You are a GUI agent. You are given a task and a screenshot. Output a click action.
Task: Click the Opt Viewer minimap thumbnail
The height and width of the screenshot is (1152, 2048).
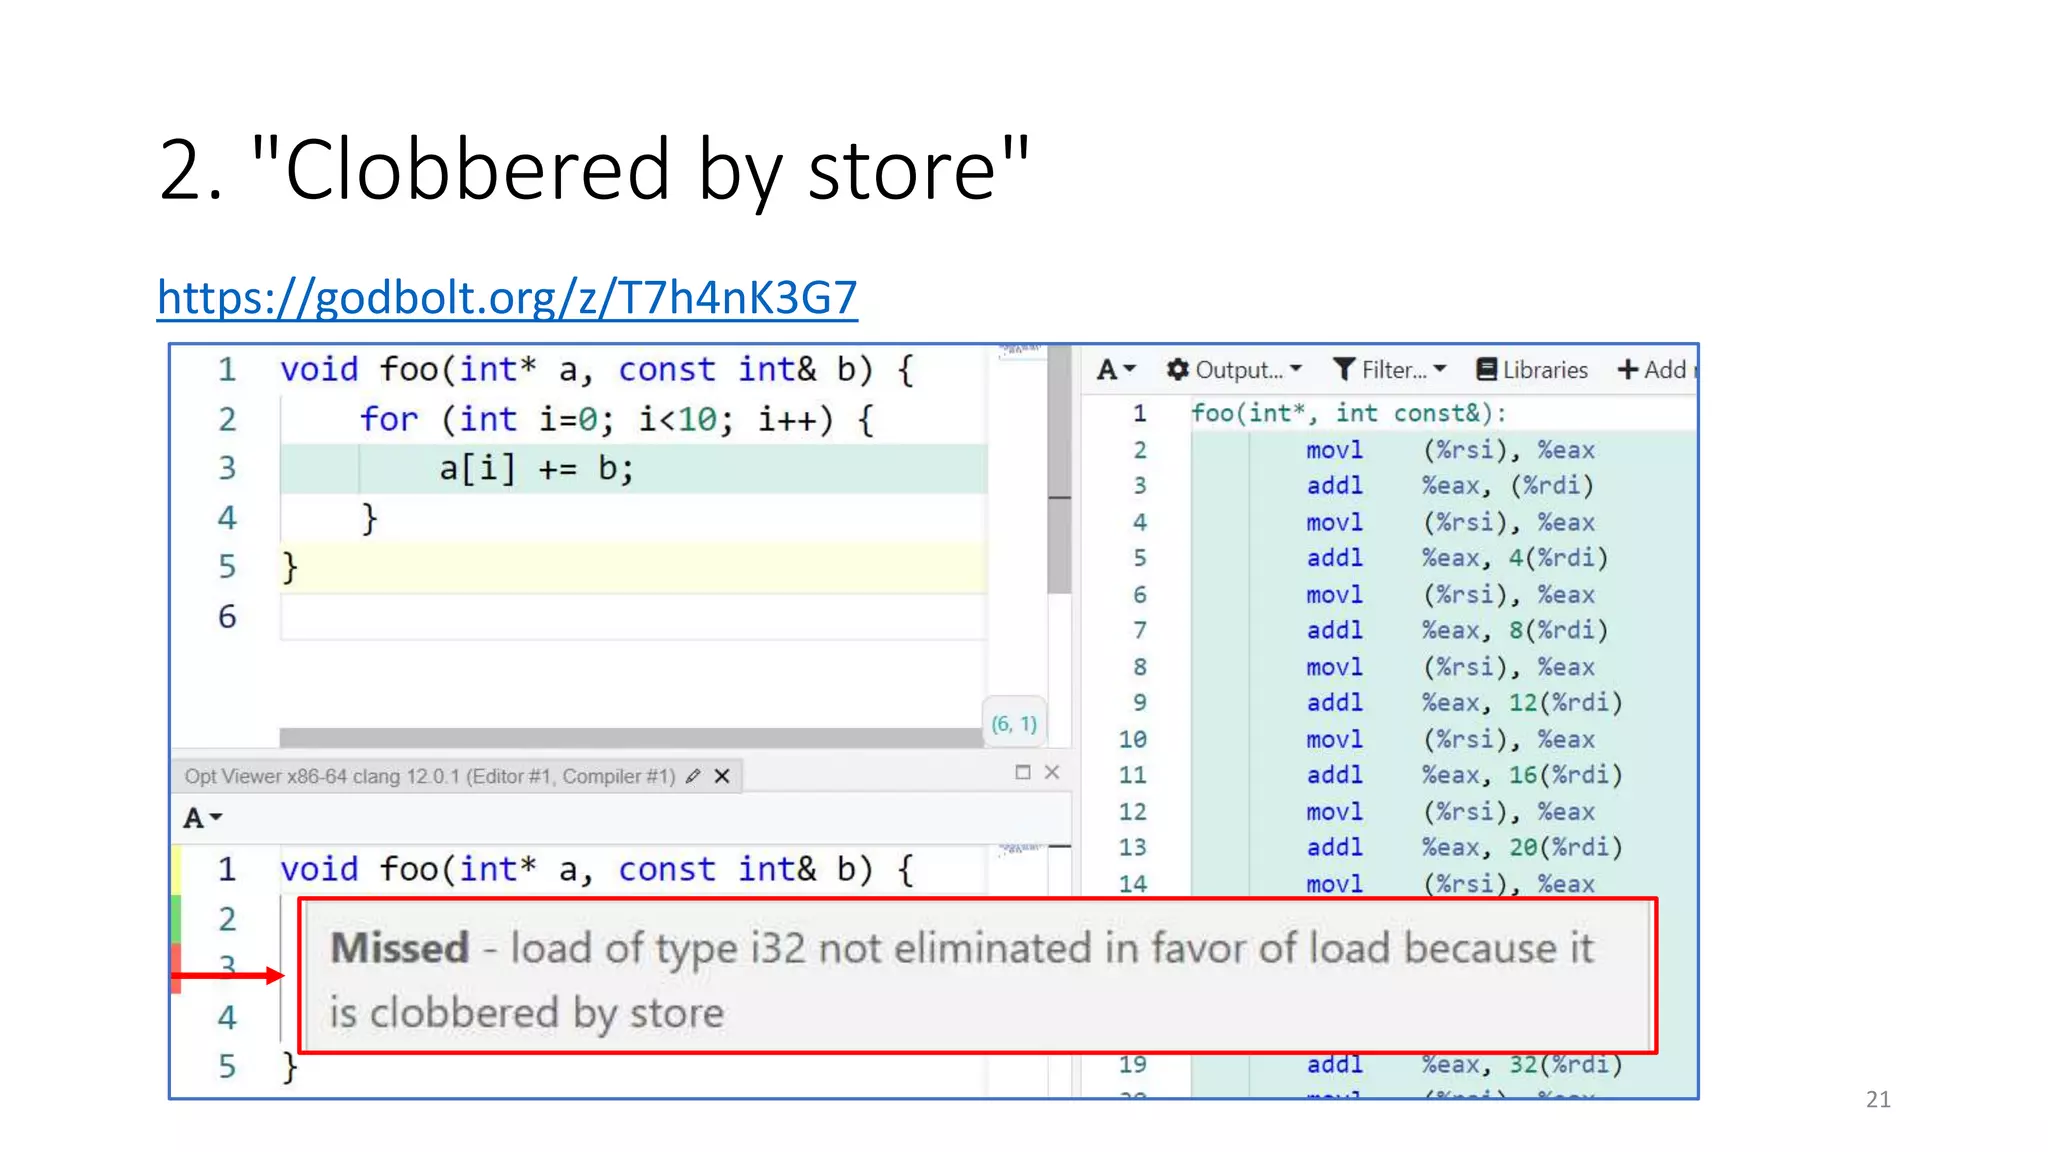point(1019,849)
